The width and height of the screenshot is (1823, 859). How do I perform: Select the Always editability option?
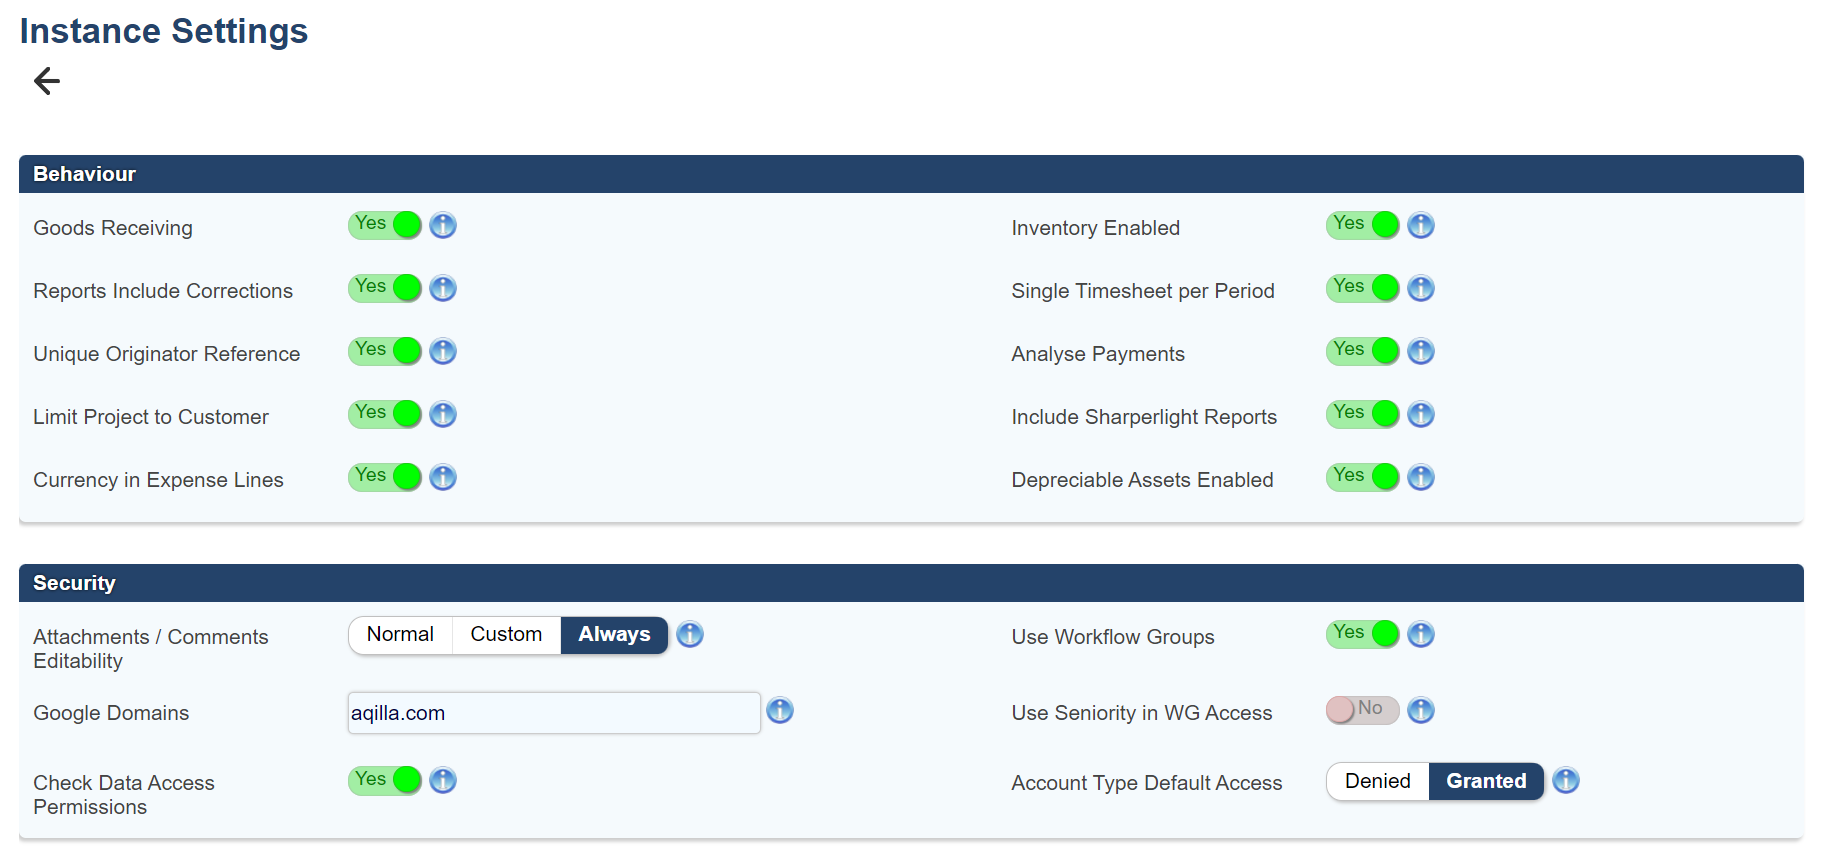coord(614,635)
